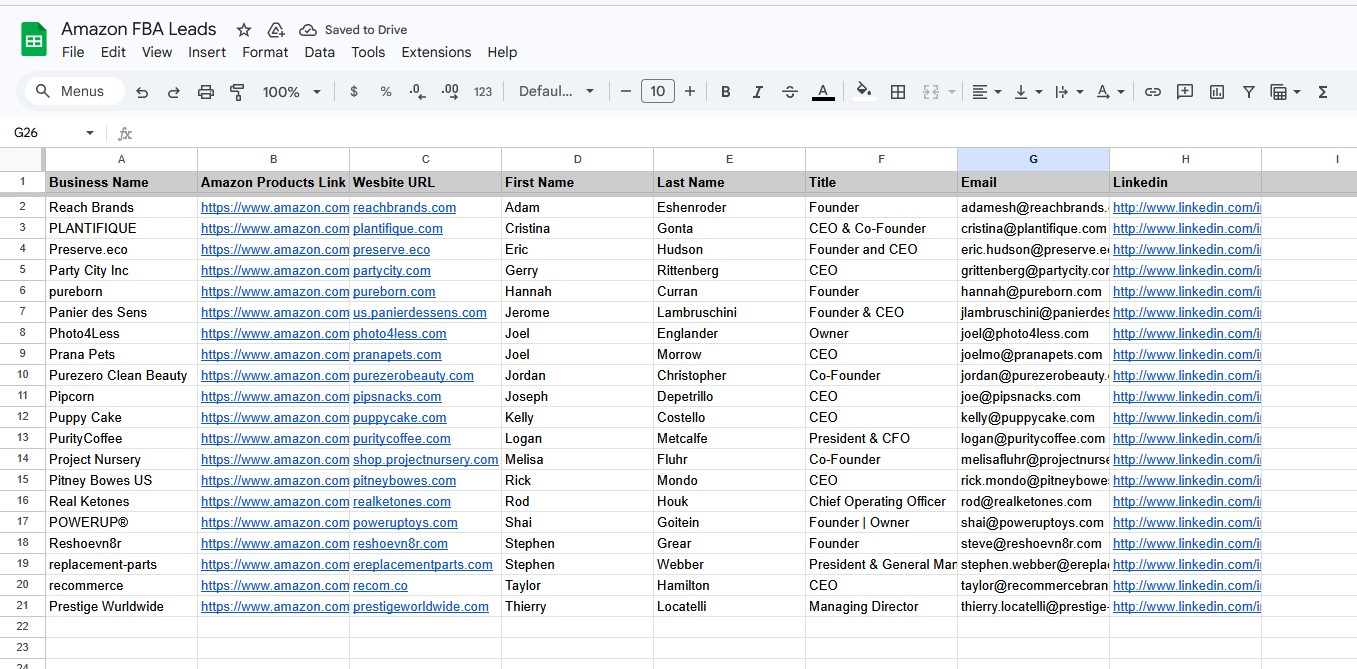Toggle bold formatting

(x=726, y=92)
